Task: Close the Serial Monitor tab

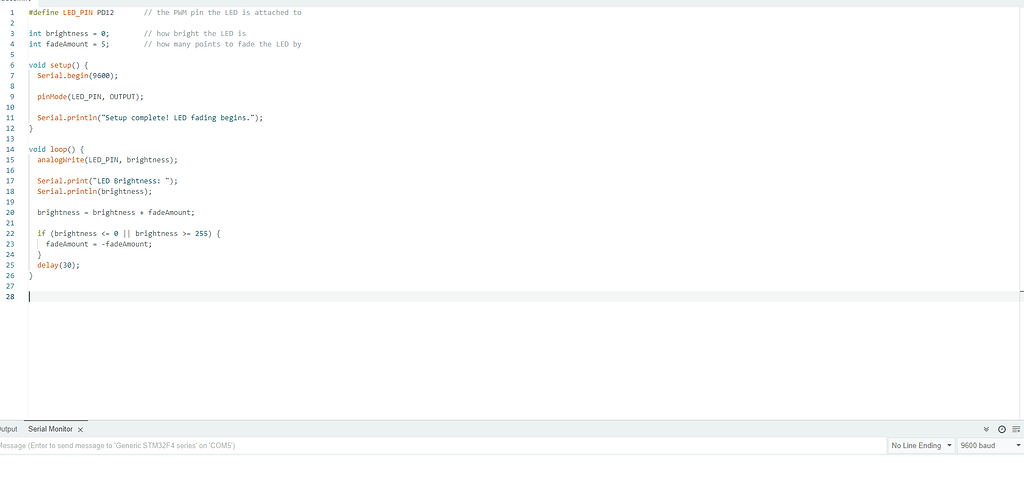Action: [x=80, y=430]
